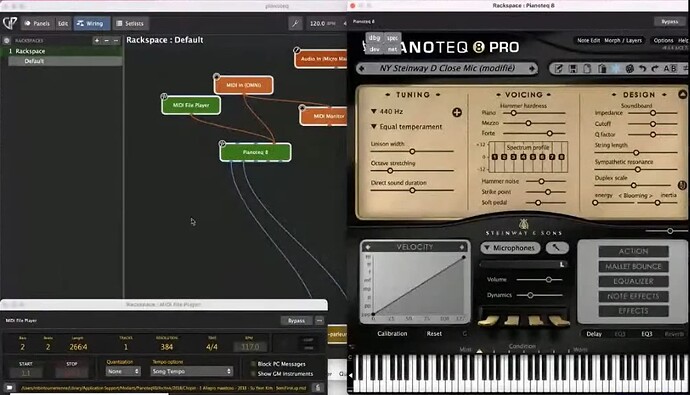Screen dimensions: 690x395
Task: Adjust the Volume slider knob
Action: [548, 279]
